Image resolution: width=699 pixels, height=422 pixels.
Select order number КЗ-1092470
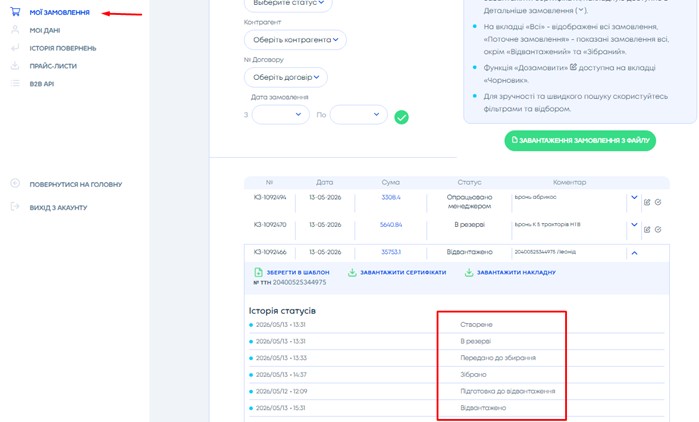coord(270,225)
